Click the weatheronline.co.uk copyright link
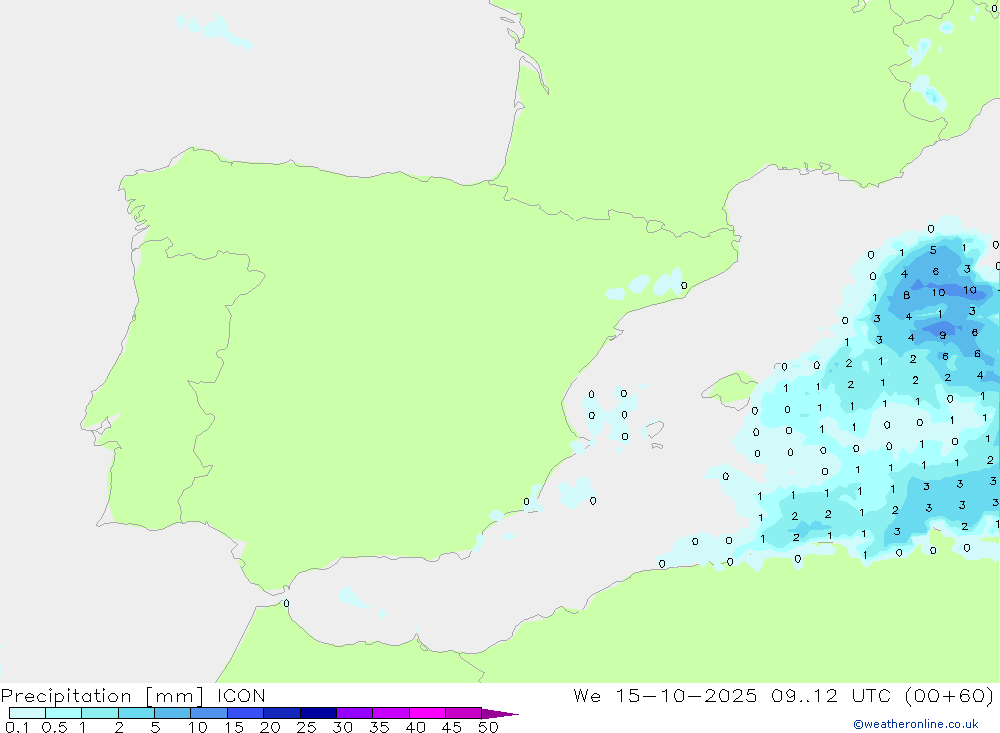This screenshot has height=733, width=1000. pos(916,724)
